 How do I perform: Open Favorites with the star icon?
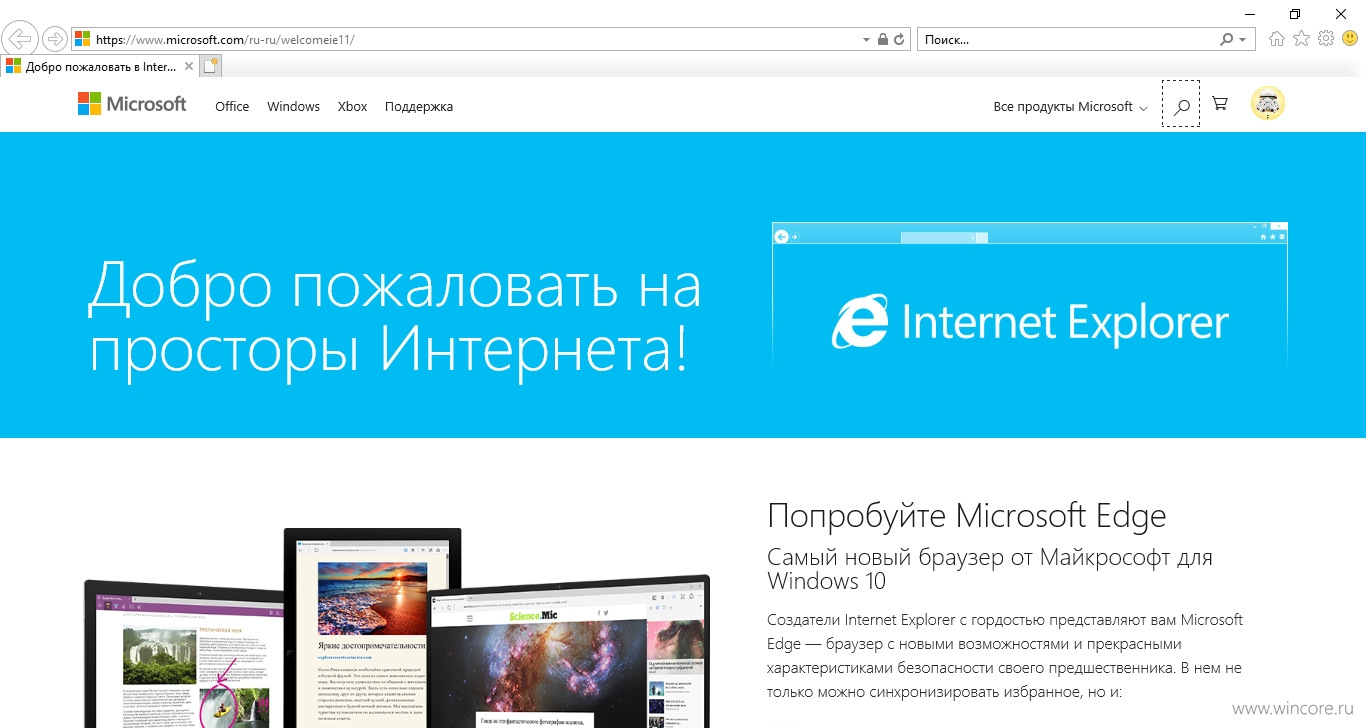pos(1301,39)
